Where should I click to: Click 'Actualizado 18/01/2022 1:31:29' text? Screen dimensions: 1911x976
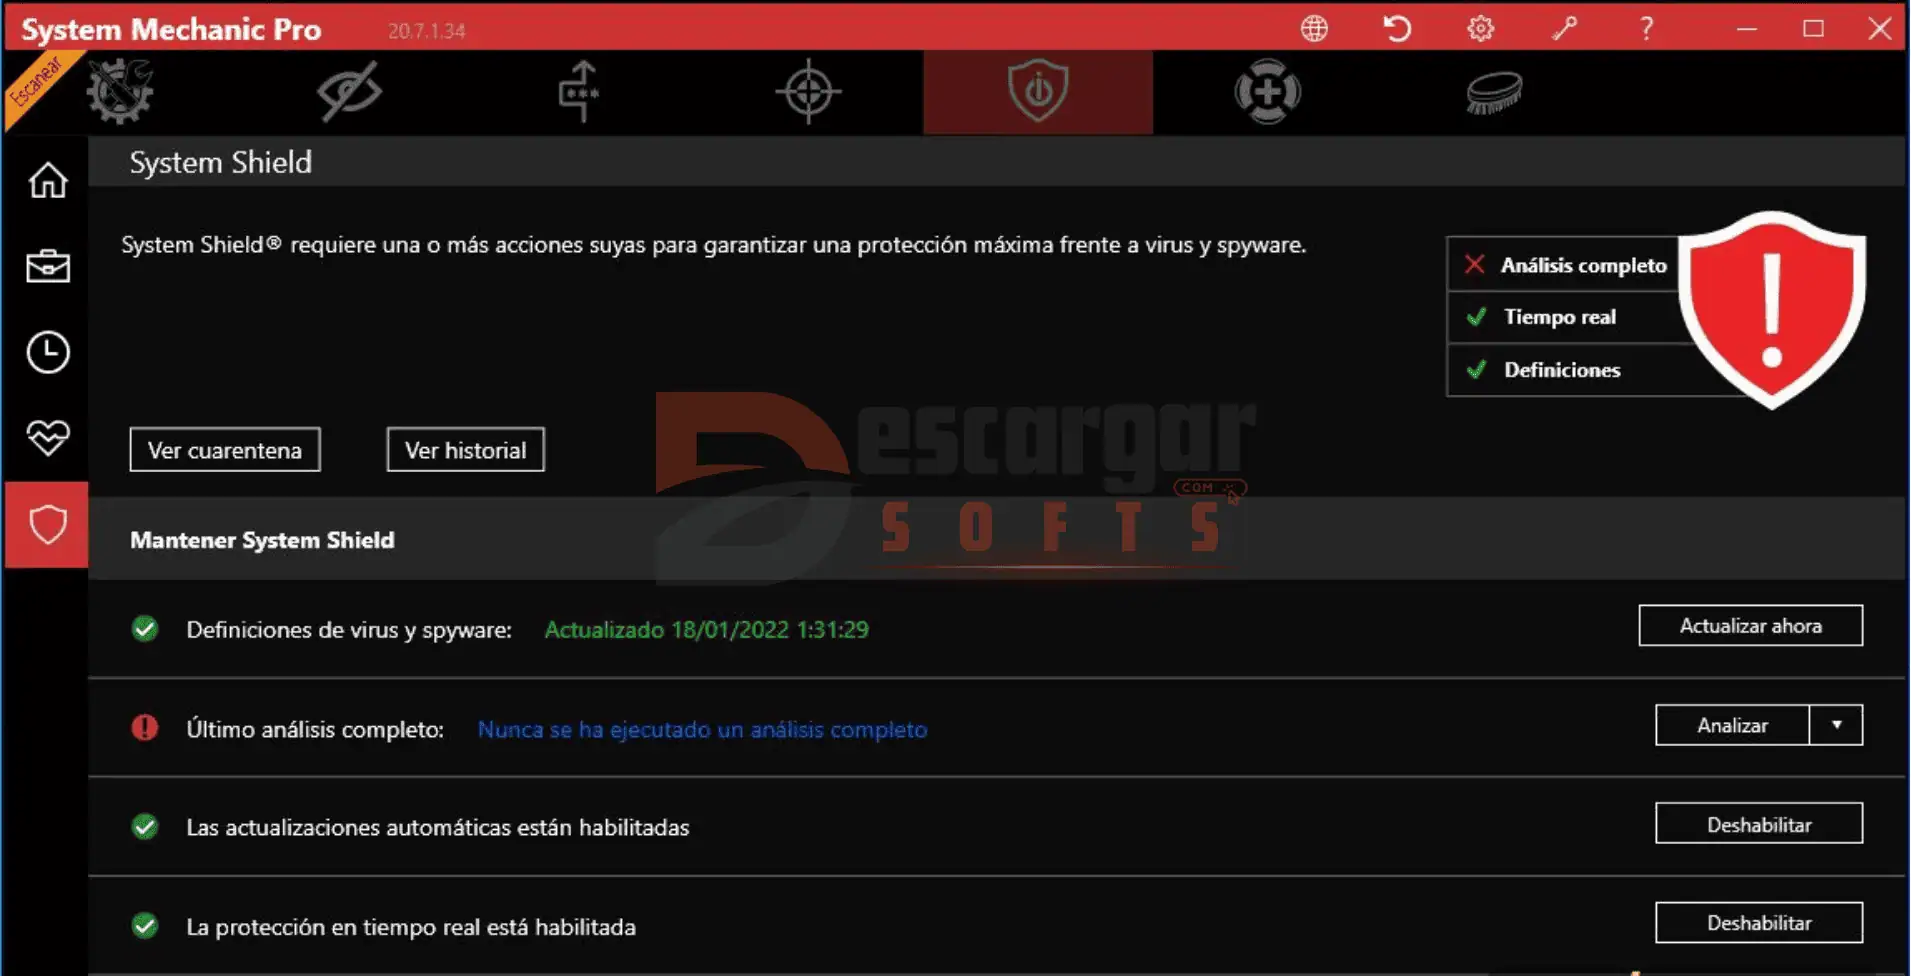(706, 629)
